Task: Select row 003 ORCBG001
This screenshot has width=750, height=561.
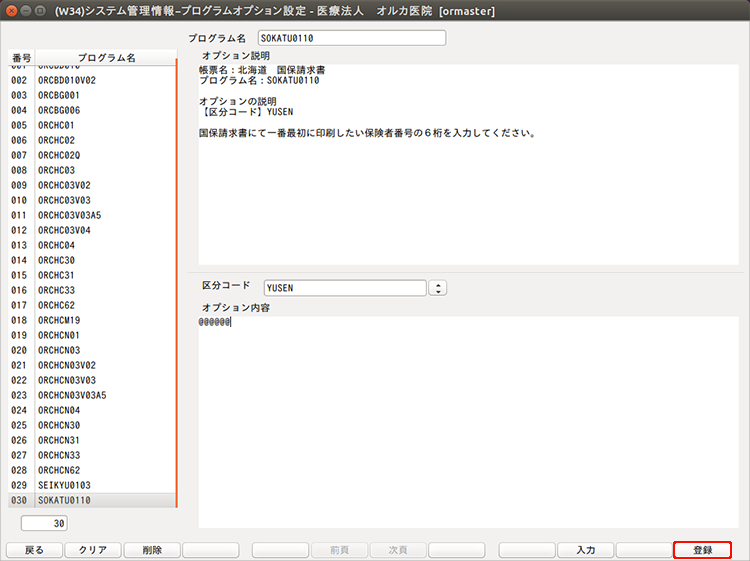Action: (x=92, y=95)
